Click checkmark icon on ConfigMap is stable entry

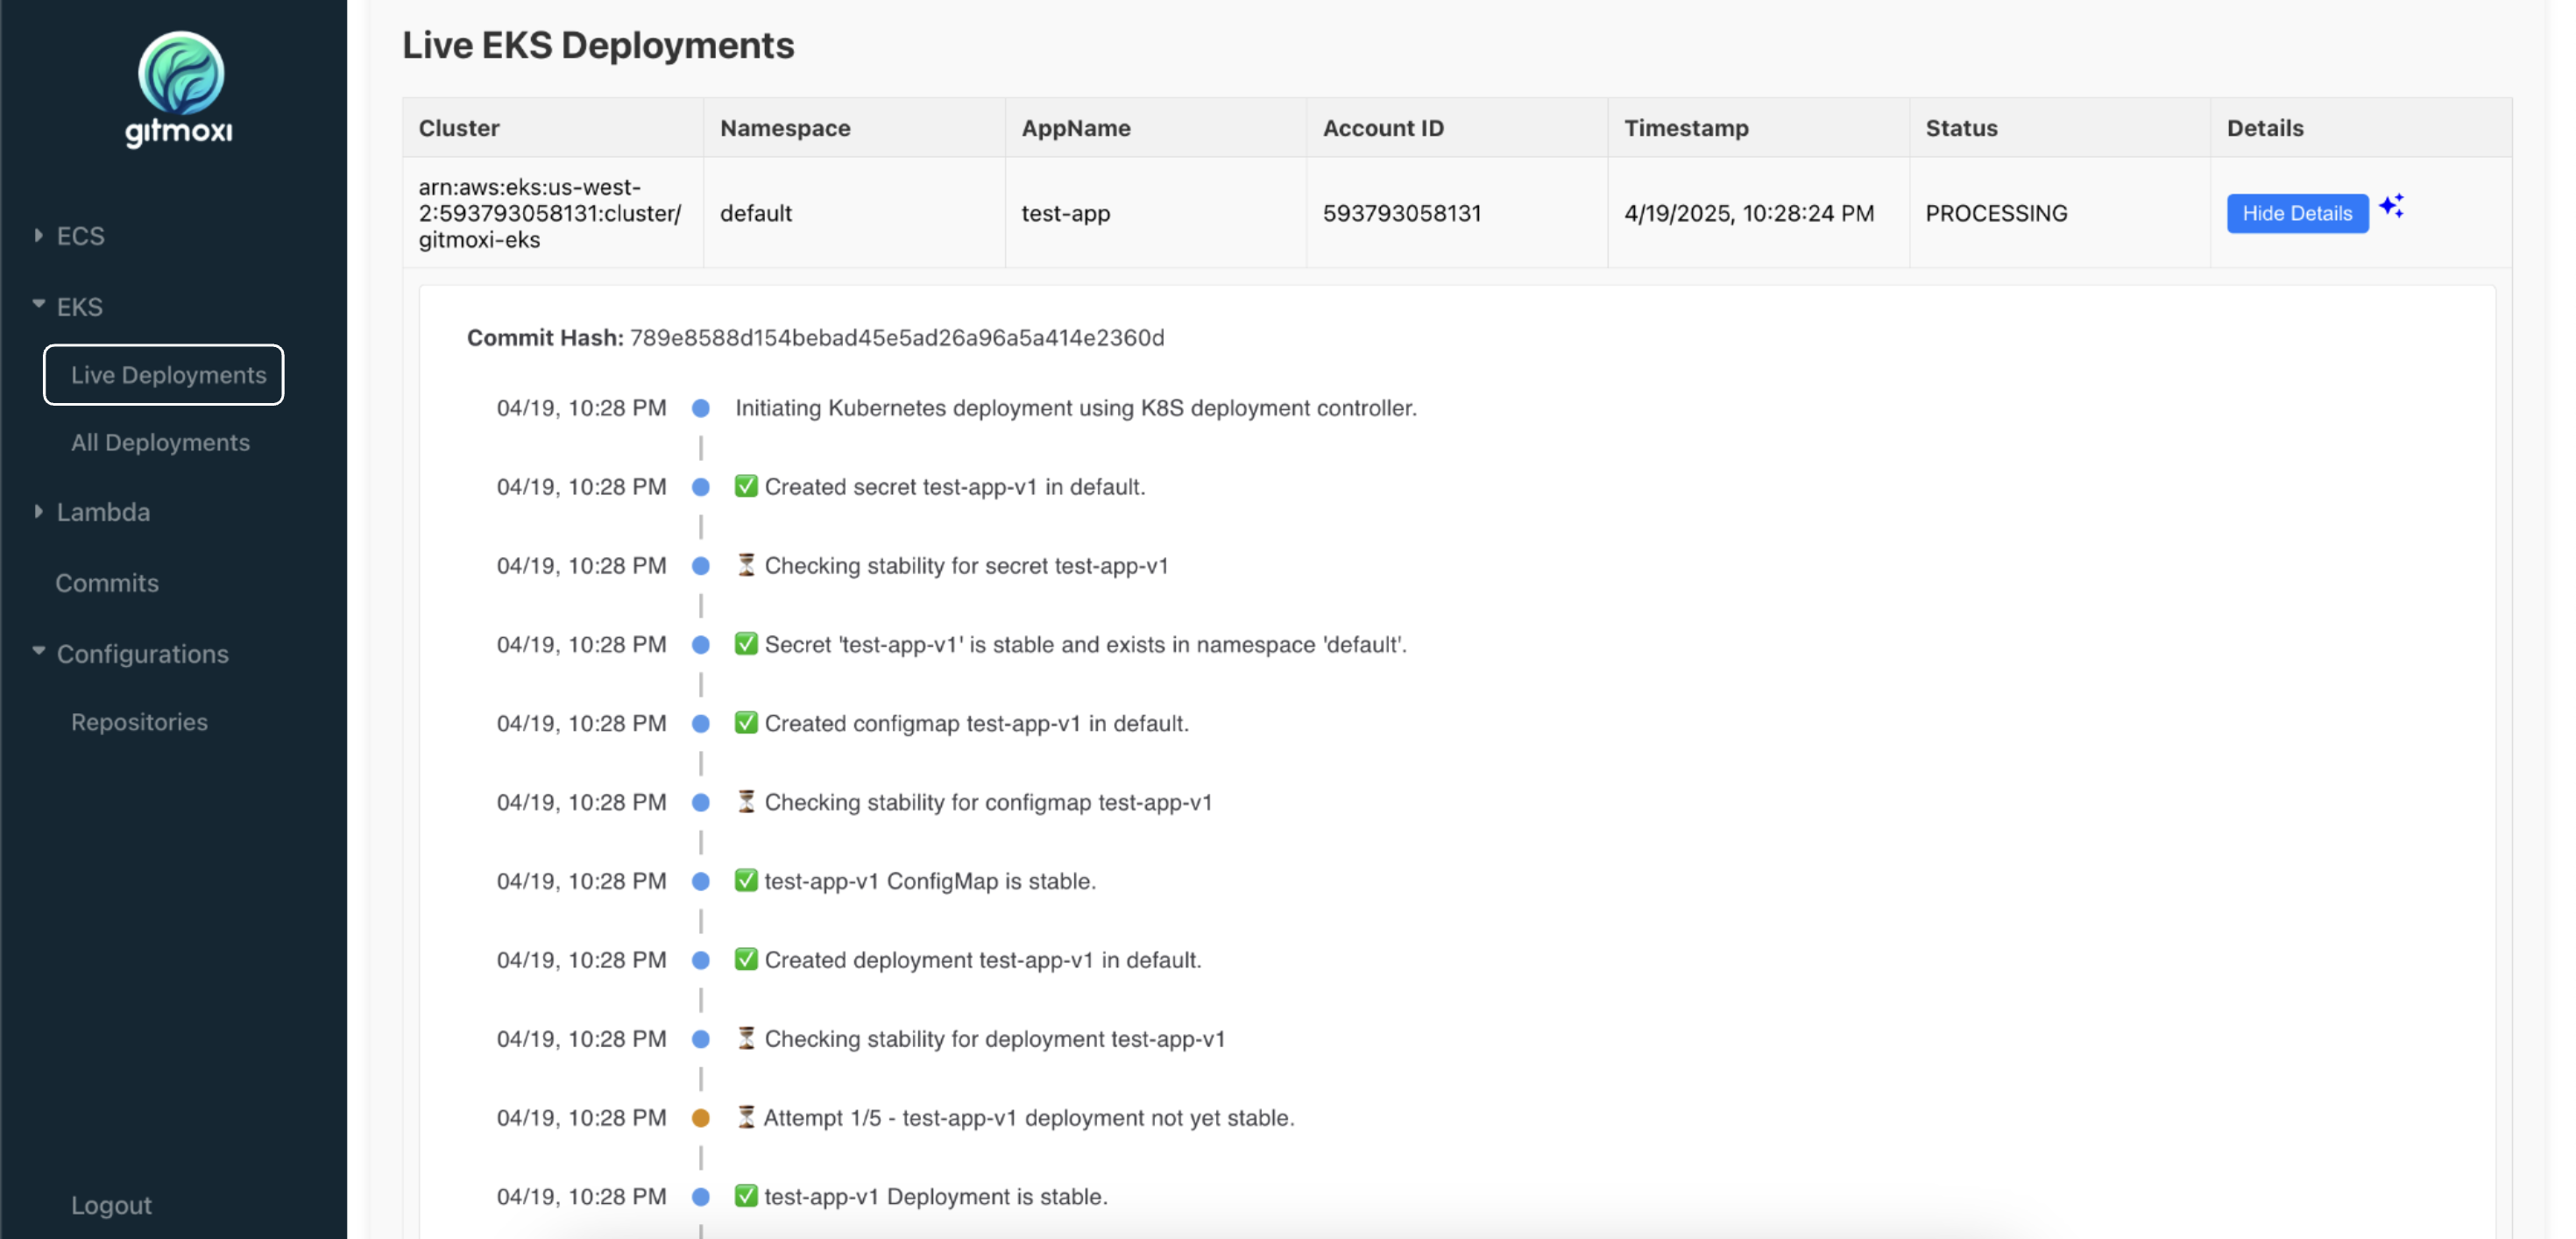pyautogui.click(x=746, y=880)
